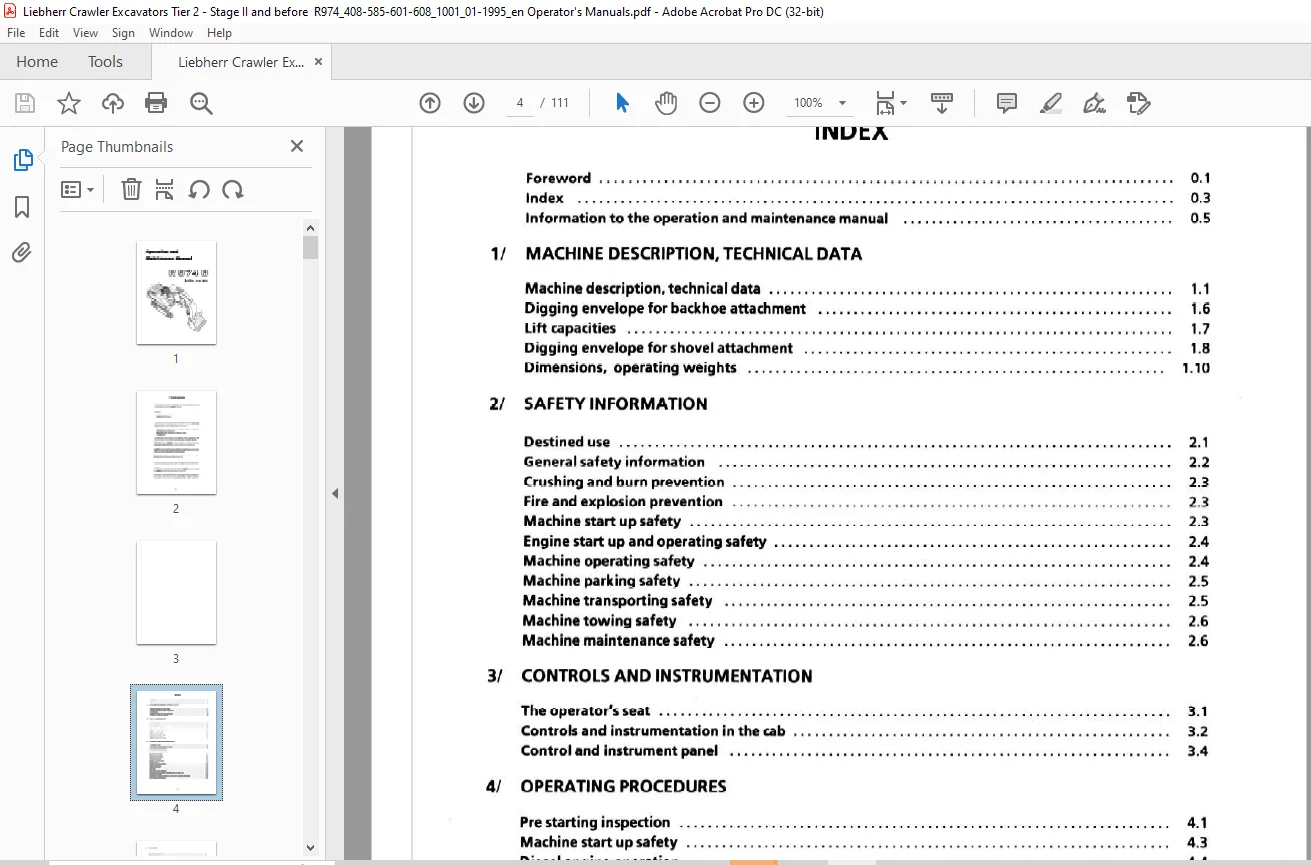This screenshot has width=1311, height=865.
Task: Collapse the navigation pane with side arrow
Action: [x=335, y=493]
